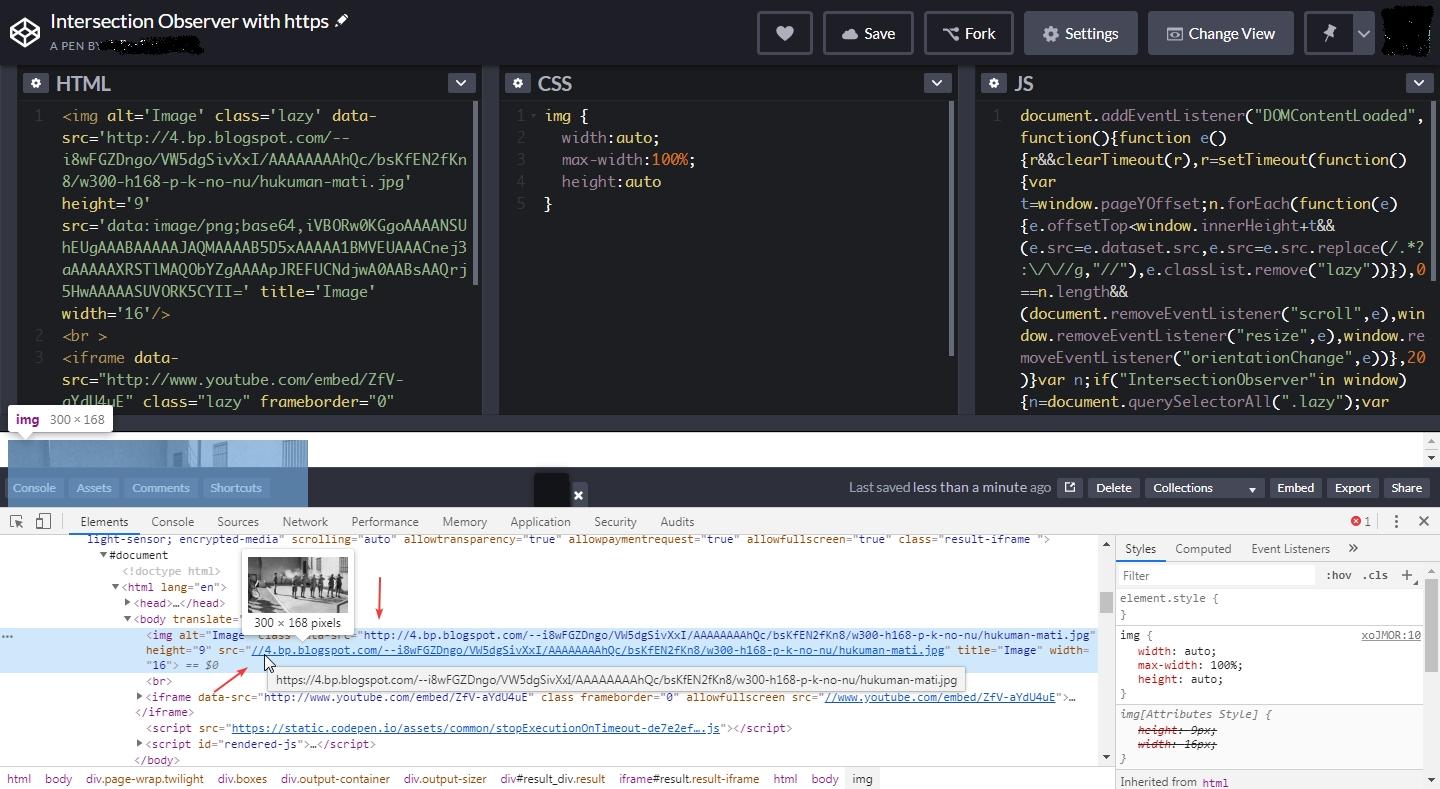This screenshot has height=789, width=1440.
Task: Select the Event Listeners sidebar tab
Action: [1291, 549]
